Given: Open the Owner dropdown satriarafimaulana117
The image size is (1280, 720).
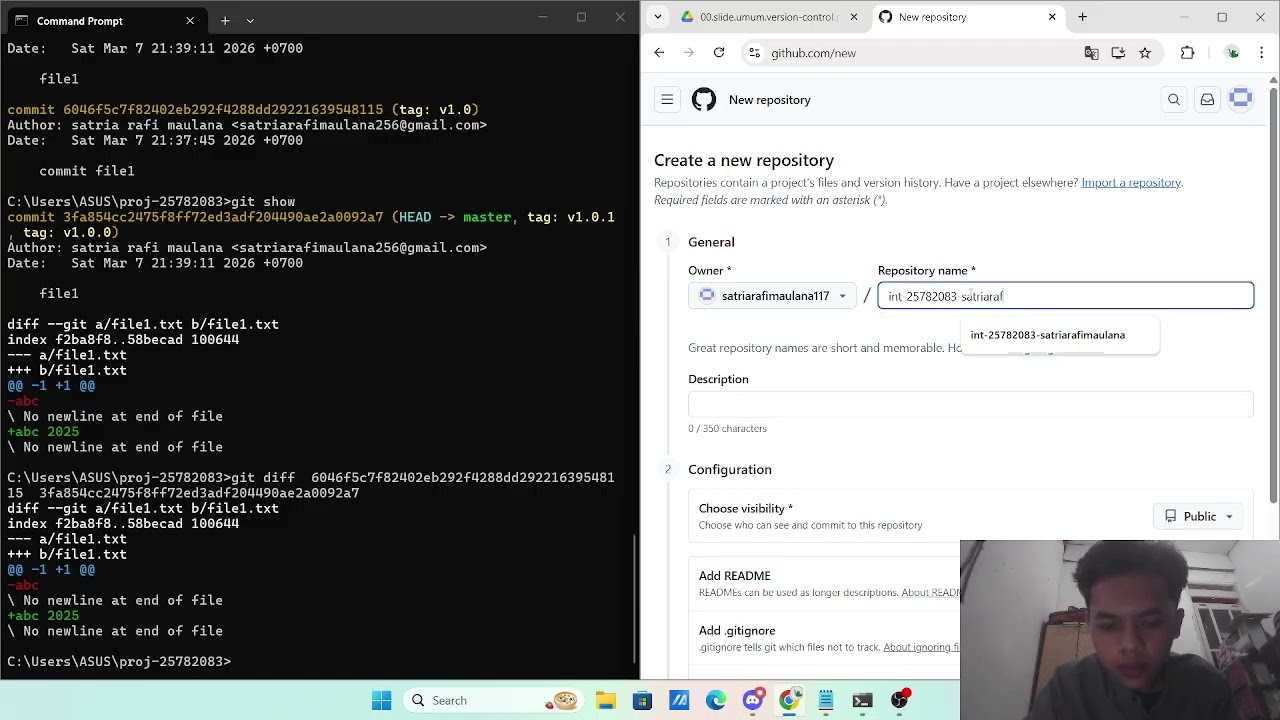Looking at the screenshot, I should click(x=773, y=296).
